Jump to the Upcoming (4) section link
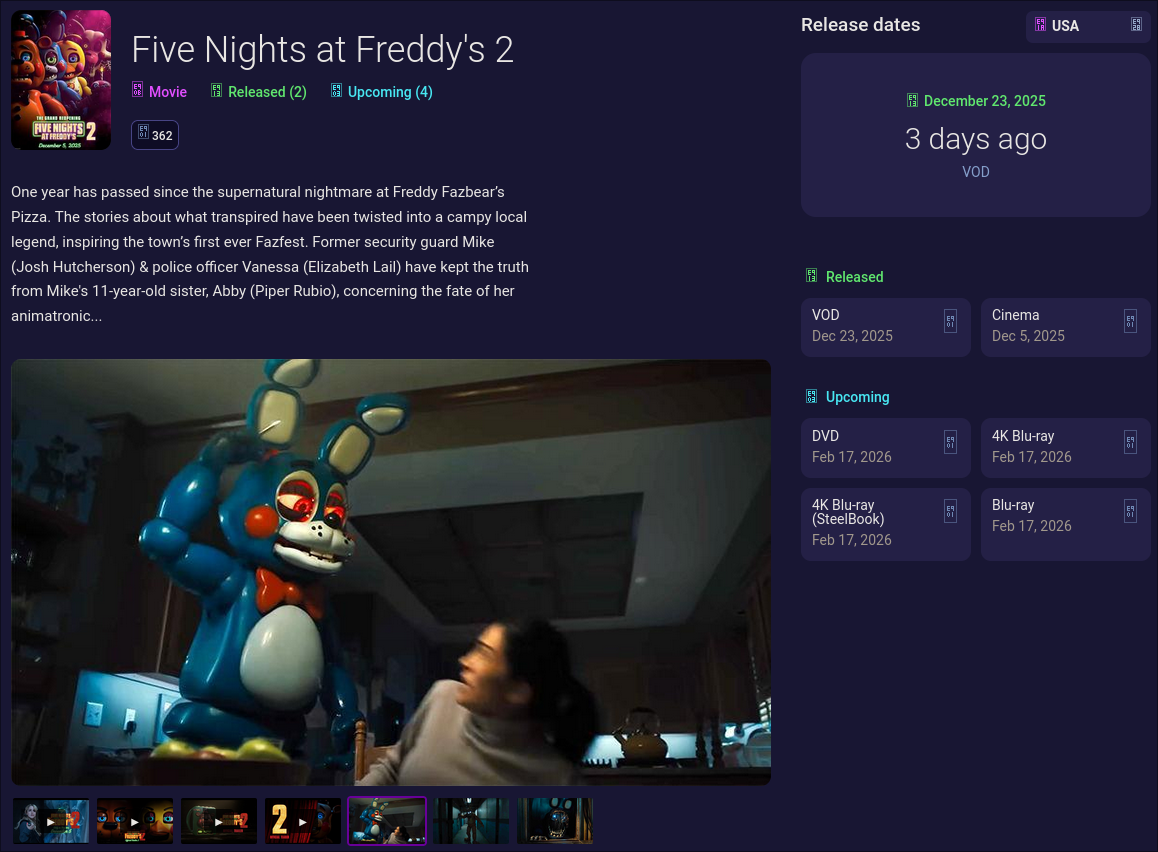This screenshot has height=852, width=1158. tap(382, 92)
